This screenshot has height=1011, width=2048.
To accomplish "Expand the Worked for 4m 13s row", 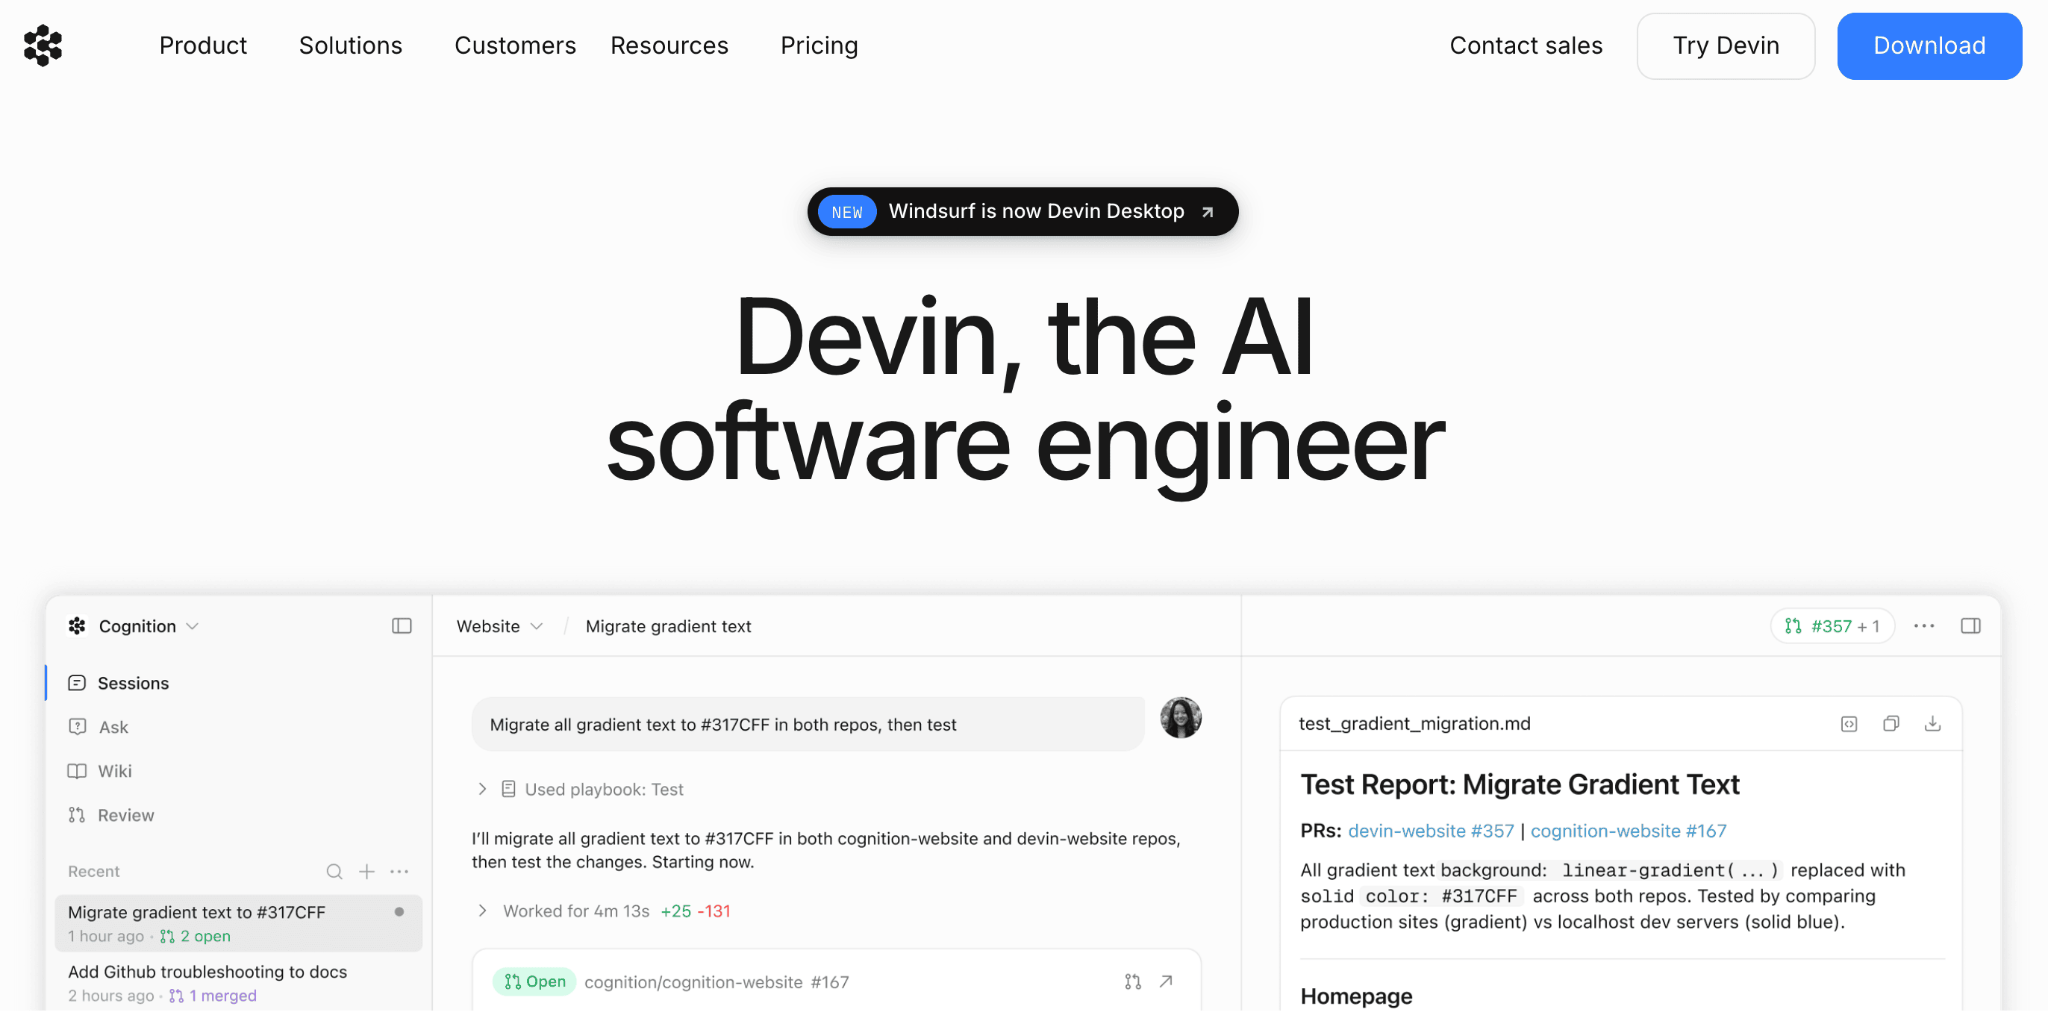I will [605, 911].
